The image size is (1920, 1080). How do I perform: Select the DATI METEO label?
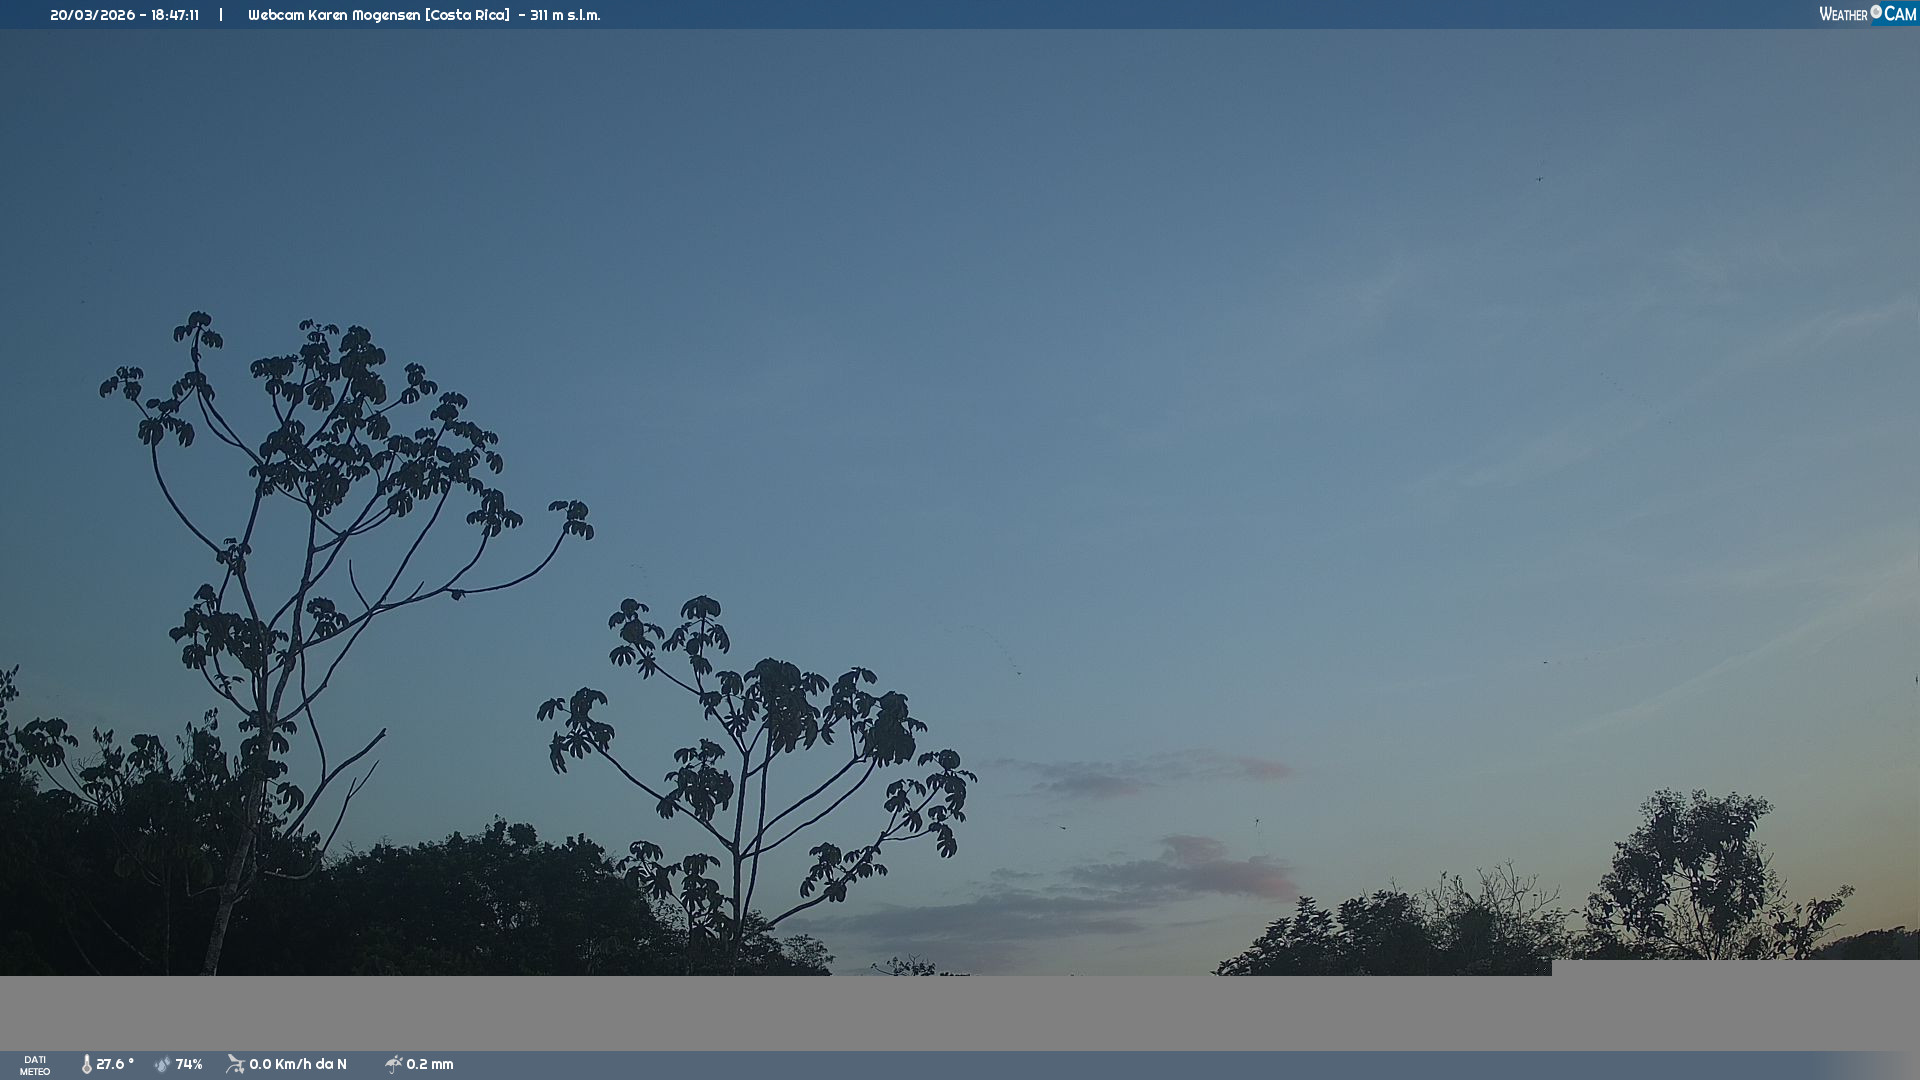click(x=35, y=1065)
